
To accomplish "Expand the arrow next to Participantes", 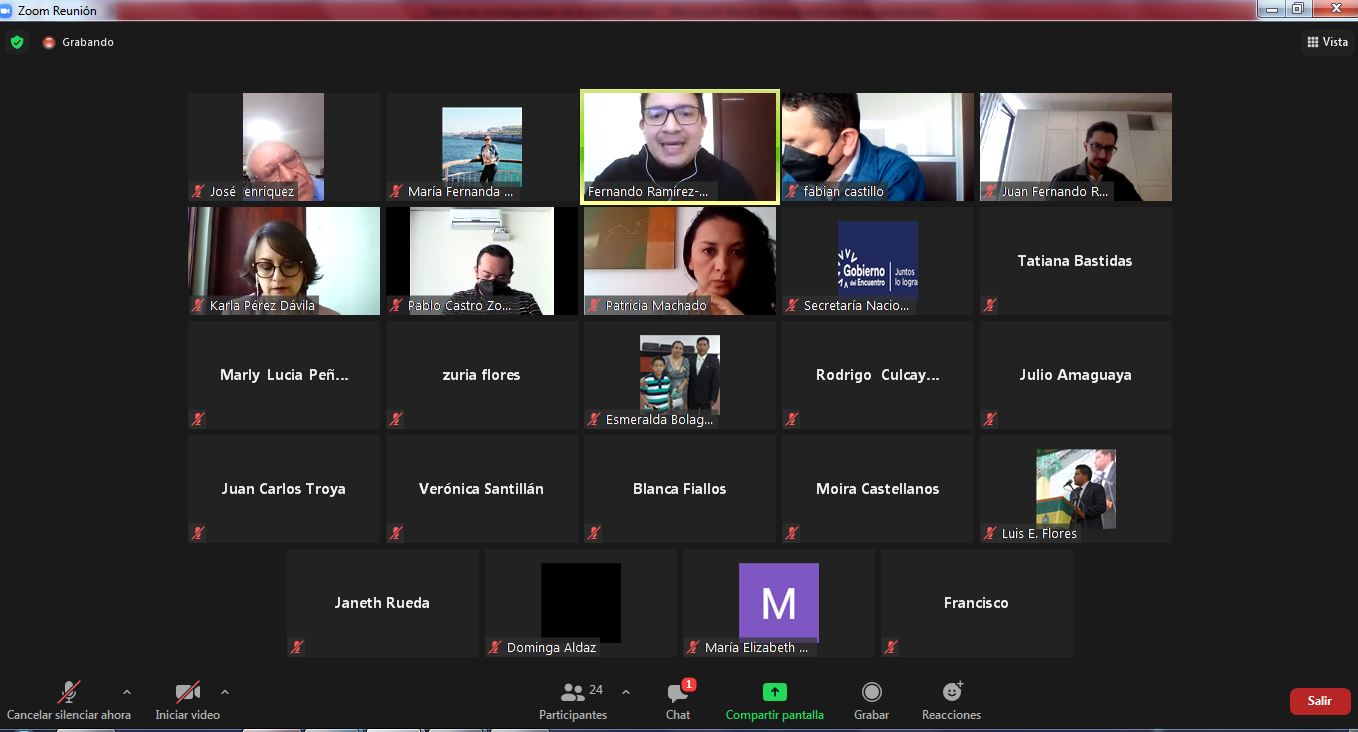I will point(626,691).
